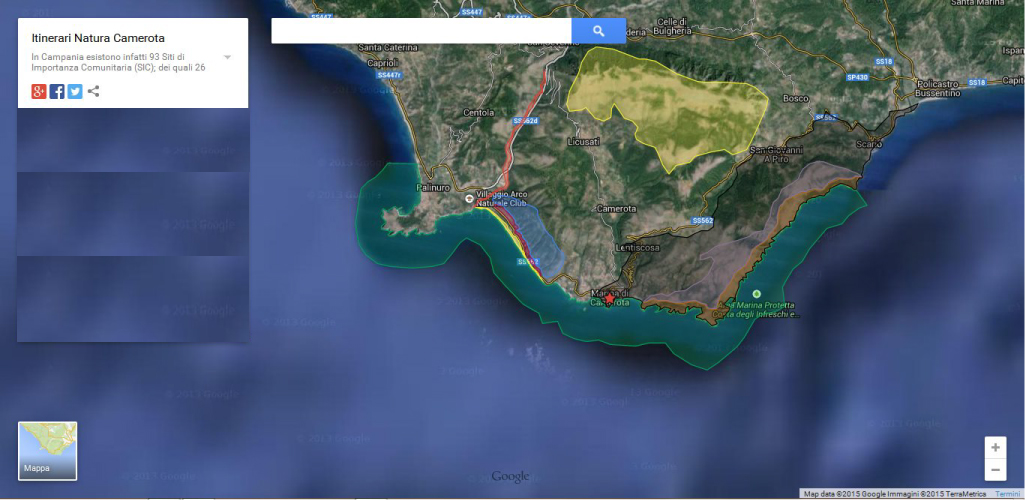Open the Termini link
This screenshot has width=1025, height=500.
coord(1007,493)
